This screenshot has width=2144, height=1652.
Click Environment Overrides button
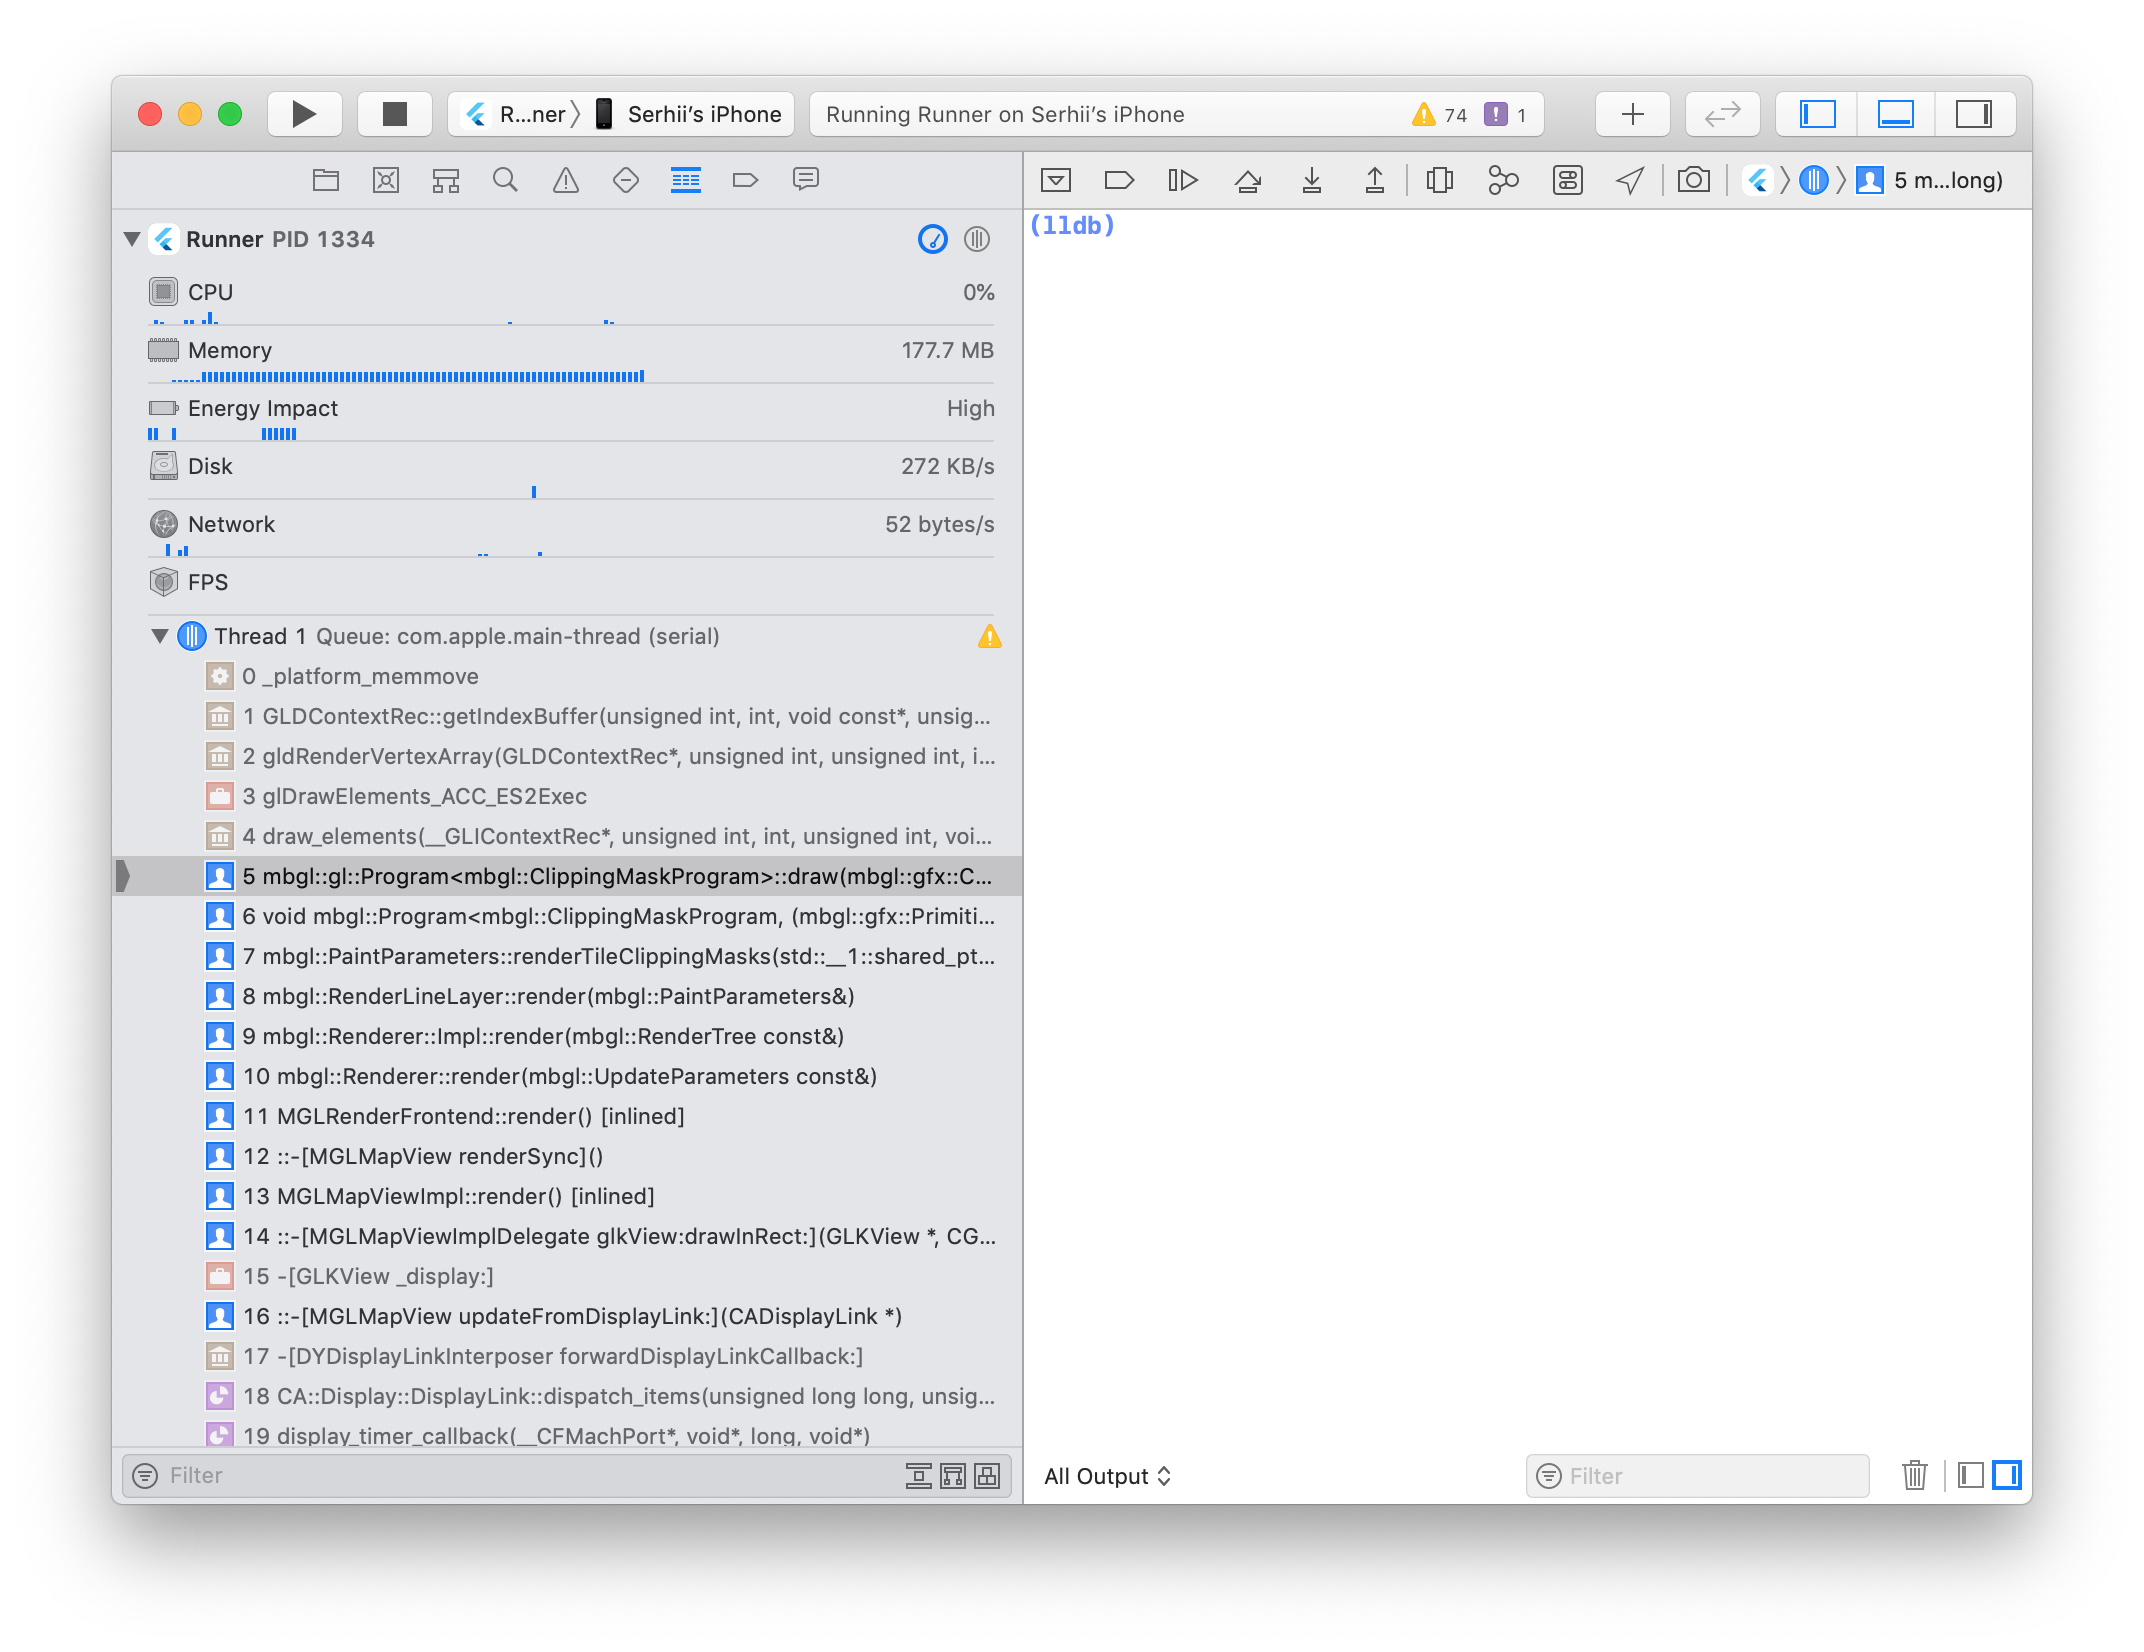[1567, 180]
